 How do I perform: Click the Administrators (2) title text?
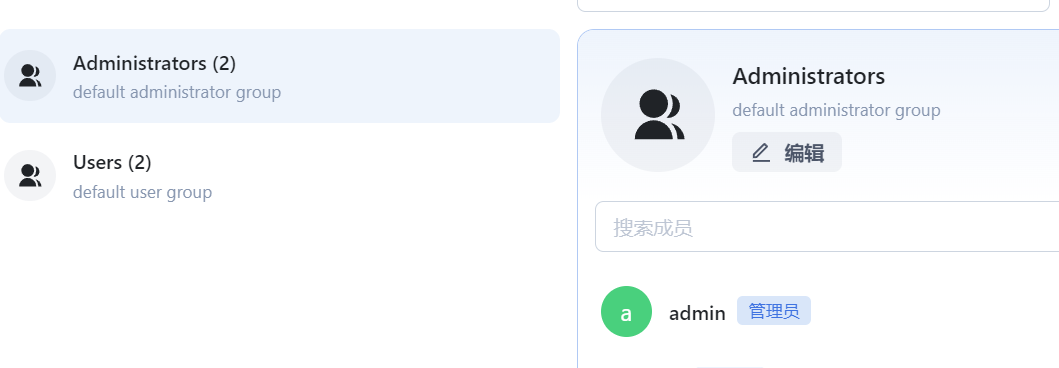(155, 63)
